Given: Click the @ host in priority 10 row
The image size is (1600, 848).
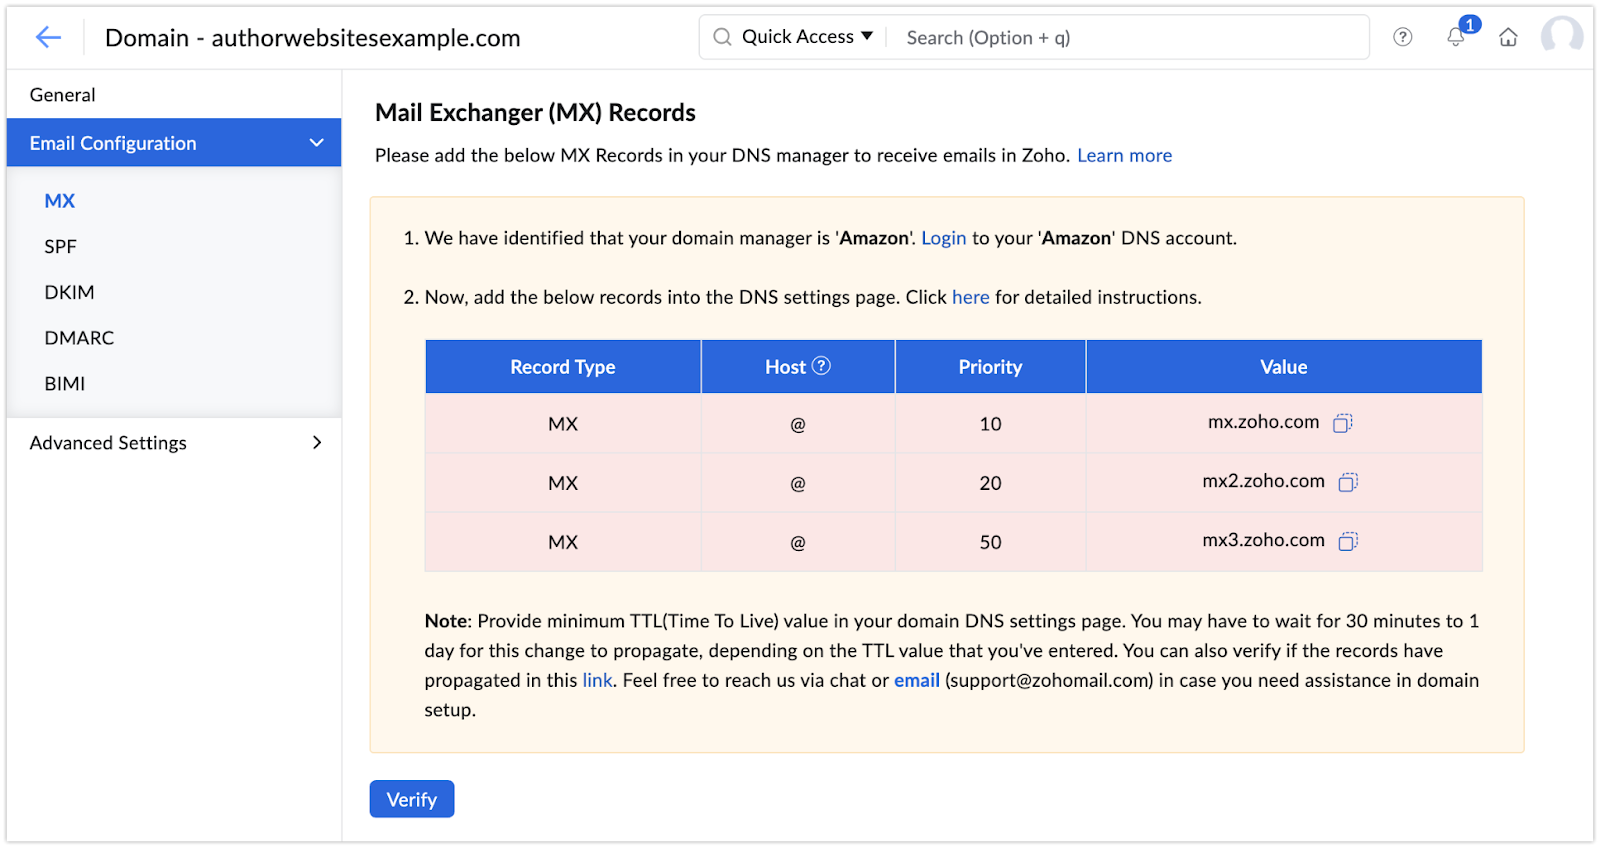Looking at the screenshot, I should point(798,424).
